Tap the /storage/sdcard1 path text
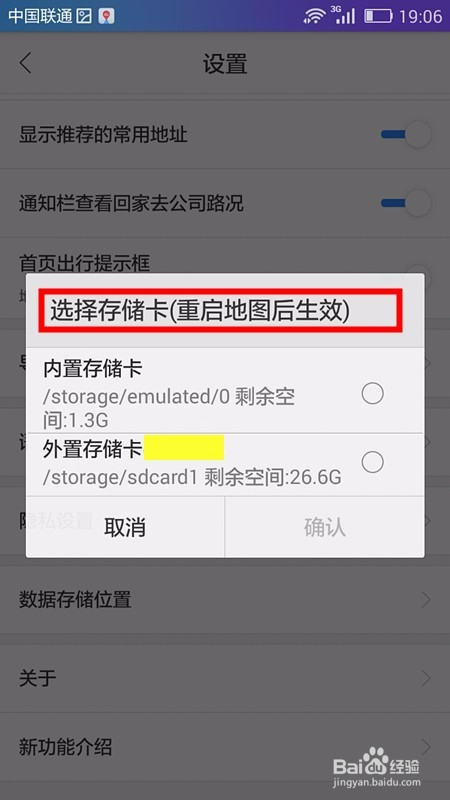 coord(120,478)
